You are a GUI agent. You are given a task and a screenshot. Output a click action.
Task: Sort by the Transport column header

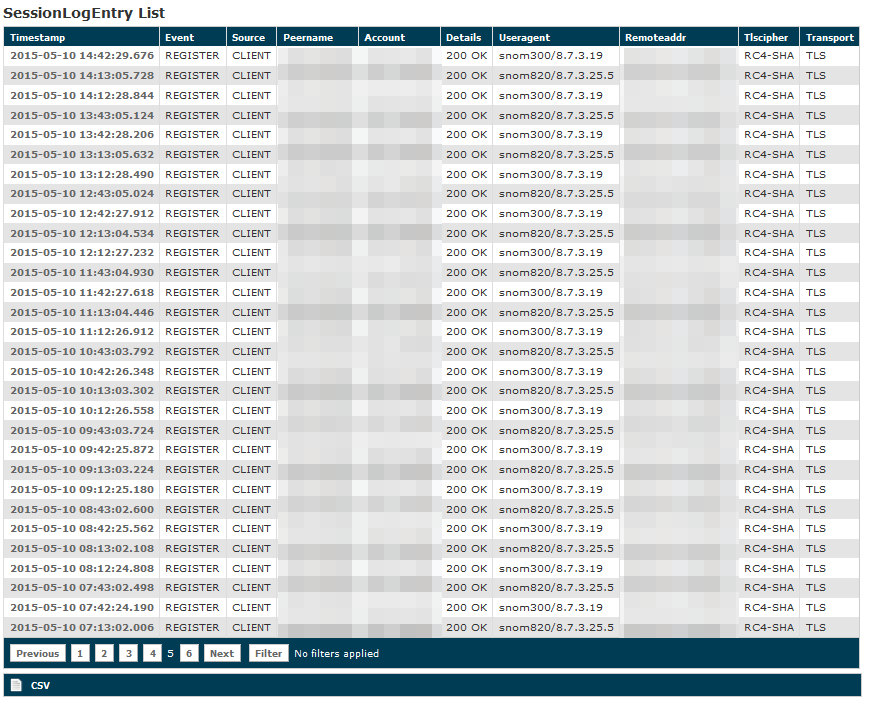coord(830,38)
